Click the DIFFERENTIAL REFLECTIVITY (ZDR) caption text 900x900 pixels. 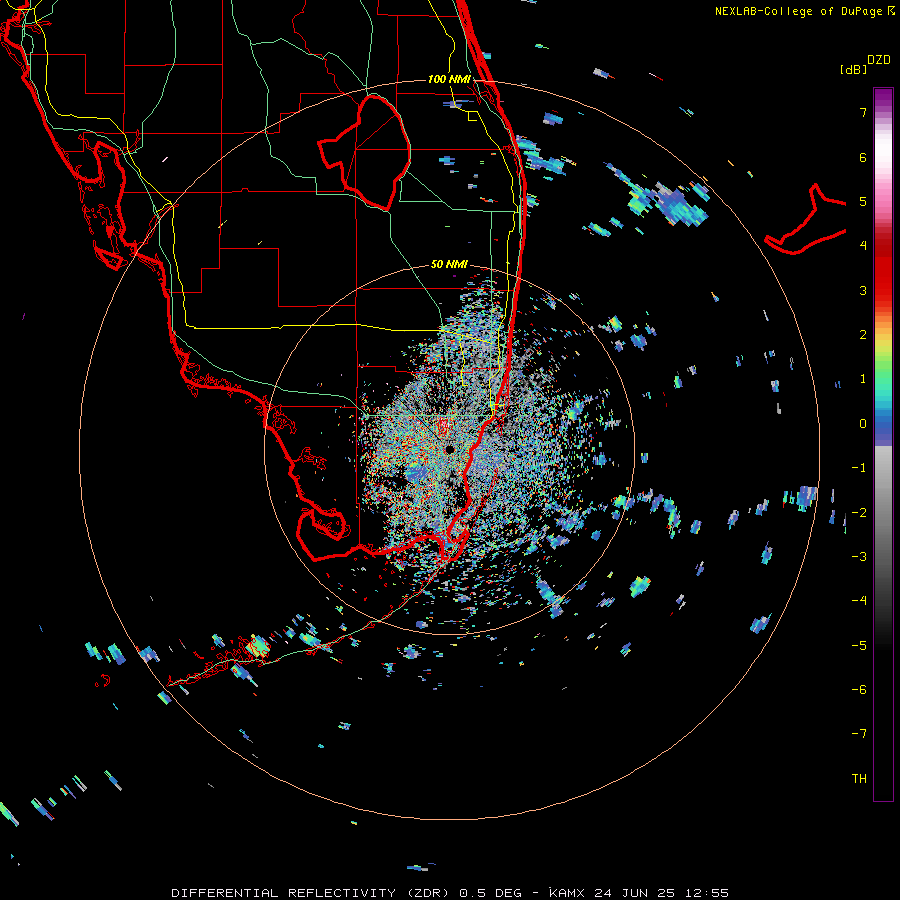click(x=311, y=893)
